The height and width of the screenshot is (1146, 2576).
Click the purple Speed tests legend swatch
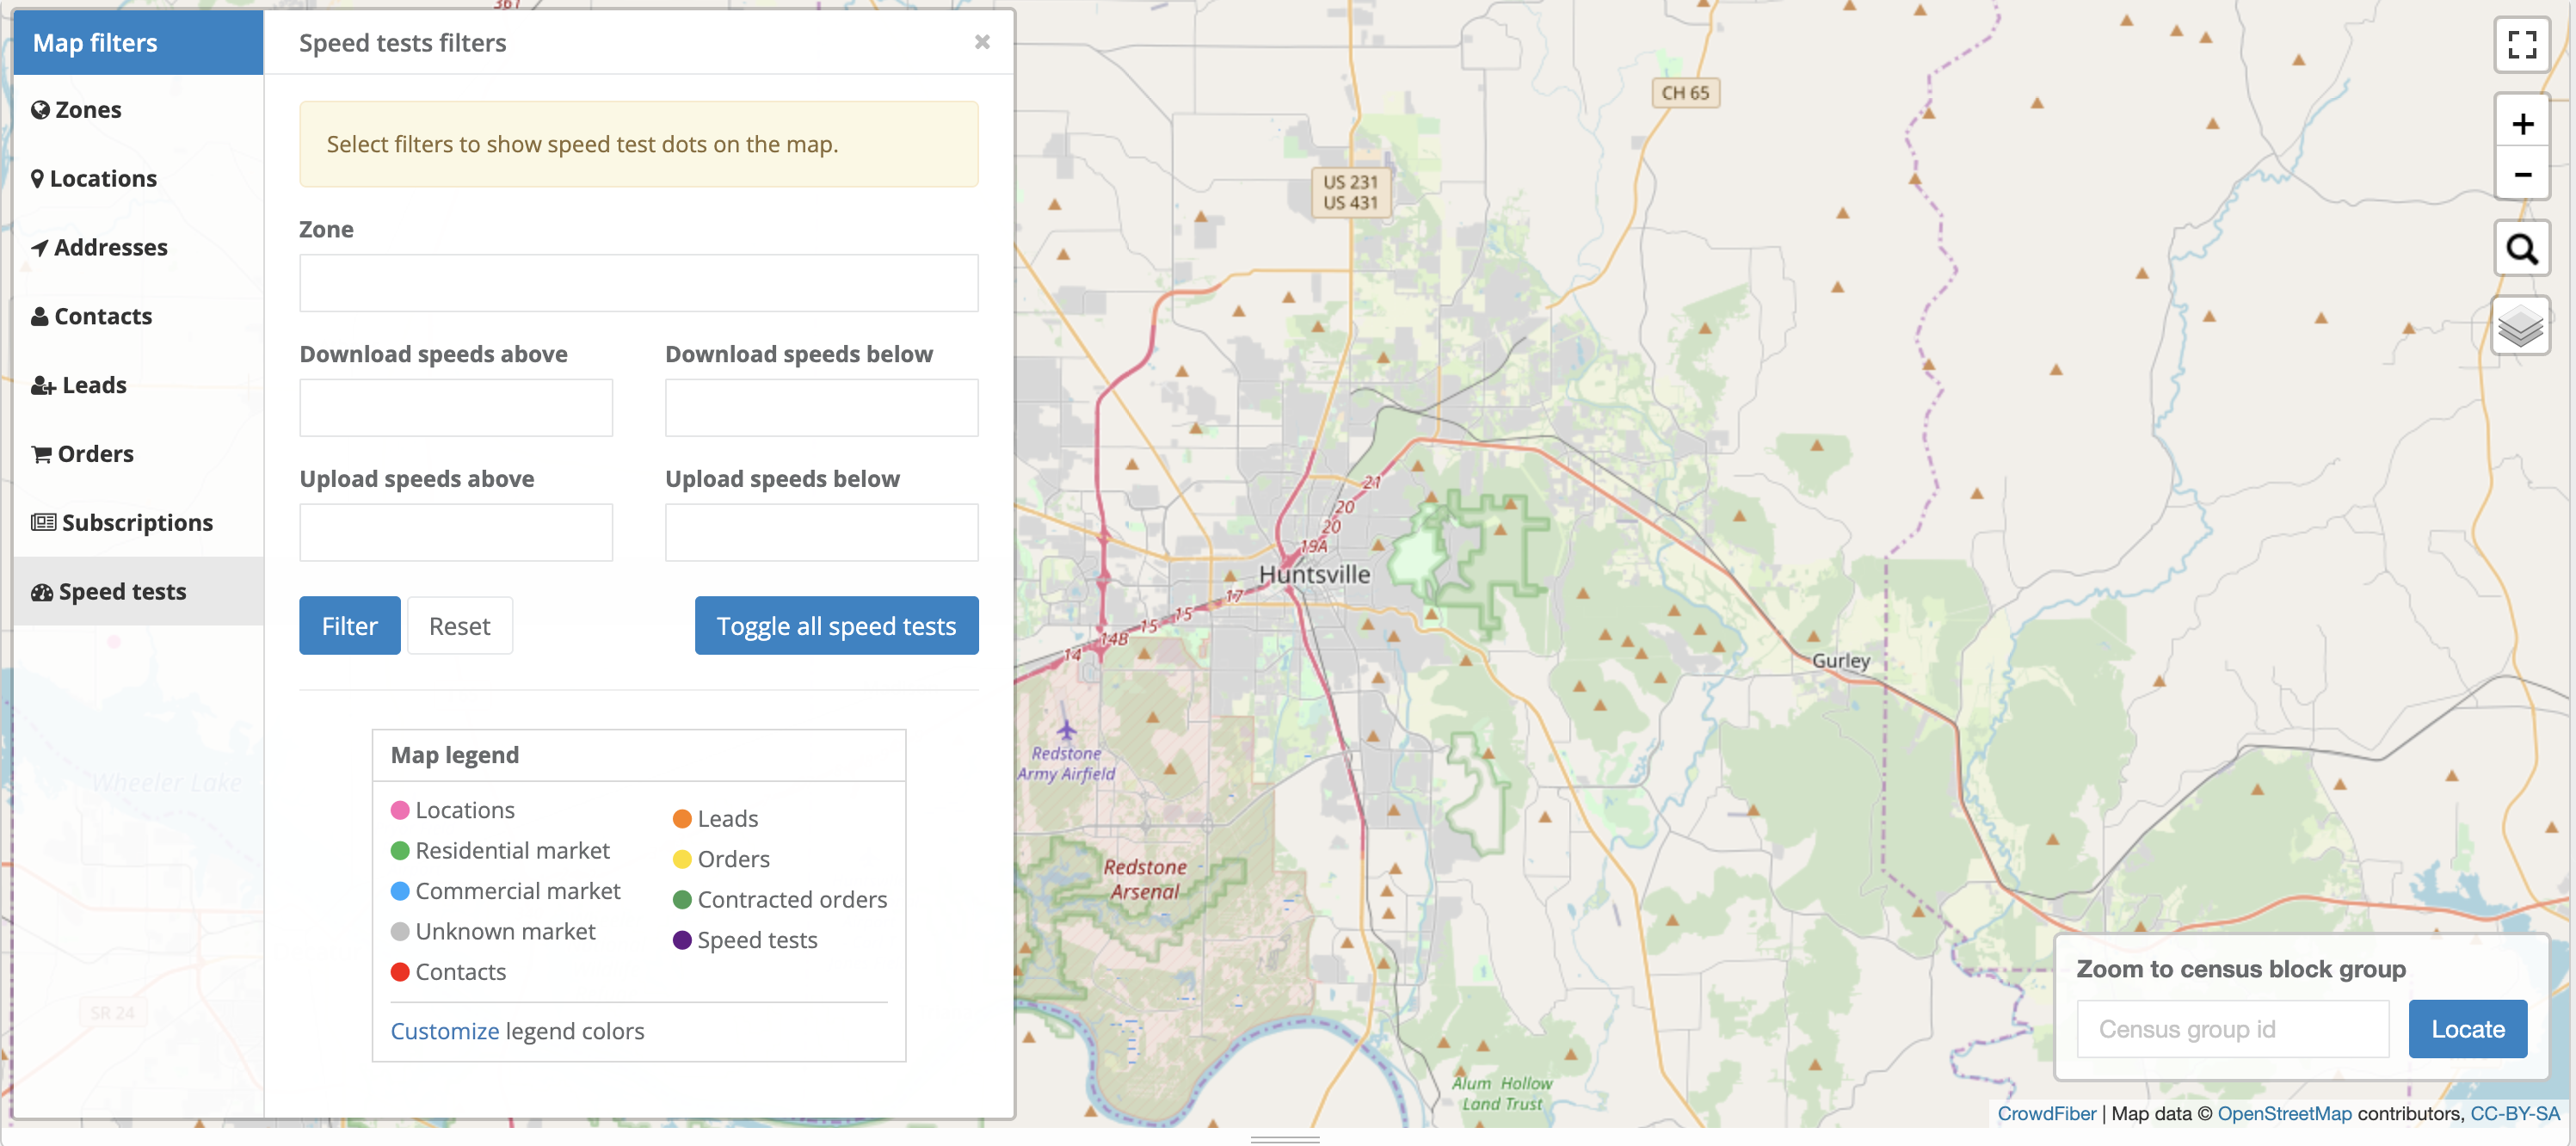682,940
